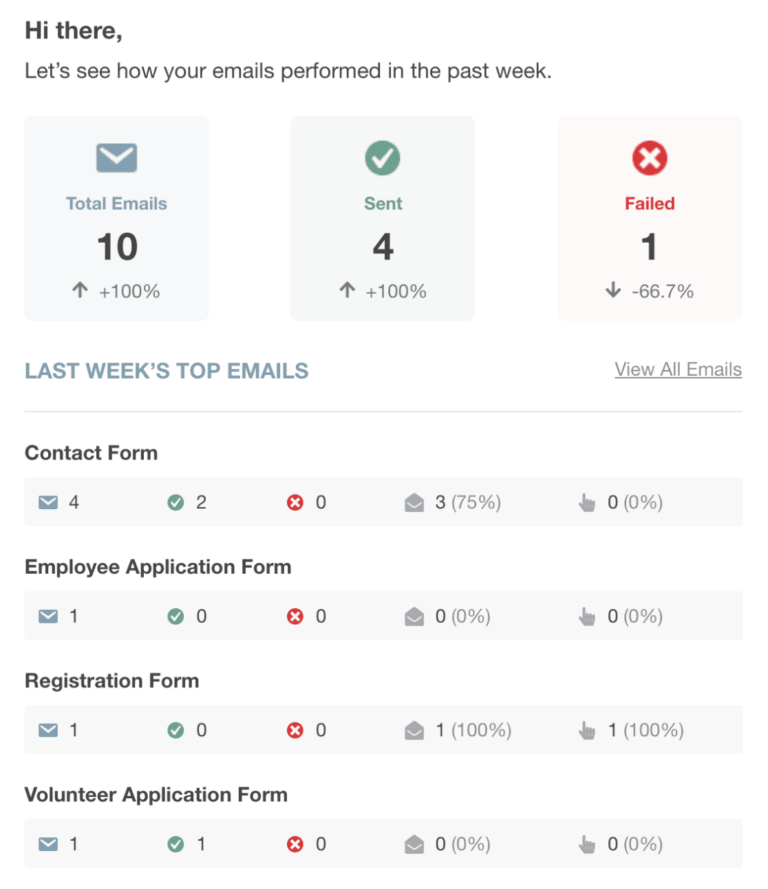This screenshot has height=889, width=768.
Task: Click the Failed count of 1
Action: [649, 246]
